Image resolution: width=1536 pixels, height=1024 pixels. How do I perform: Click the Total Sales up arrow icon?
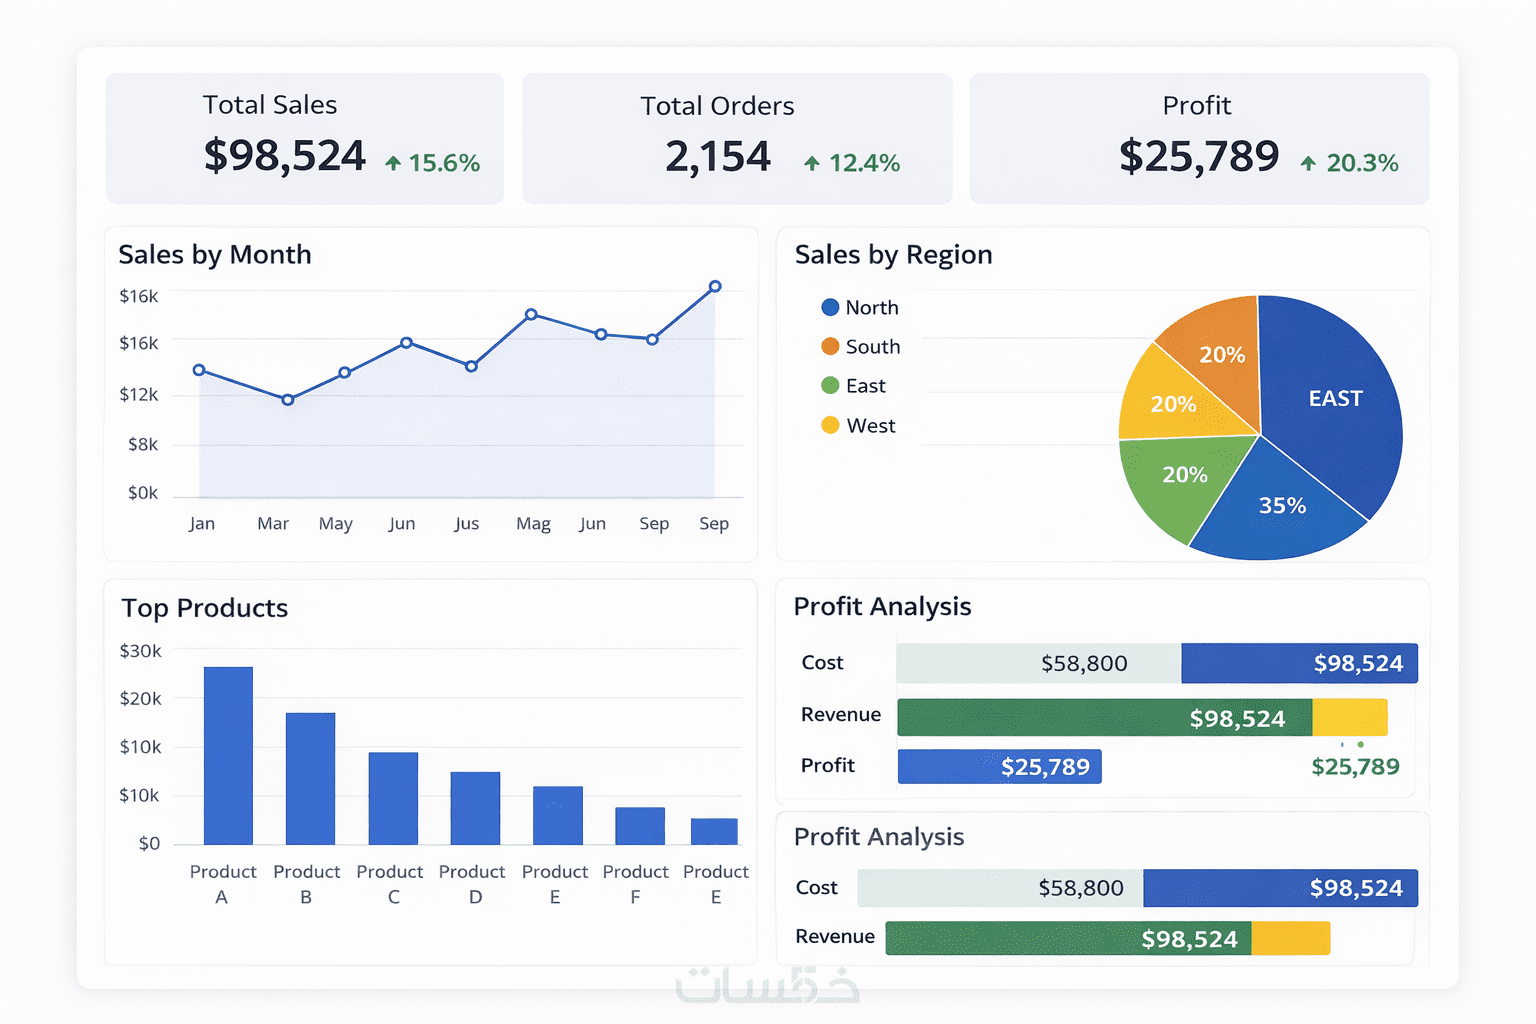393,163
